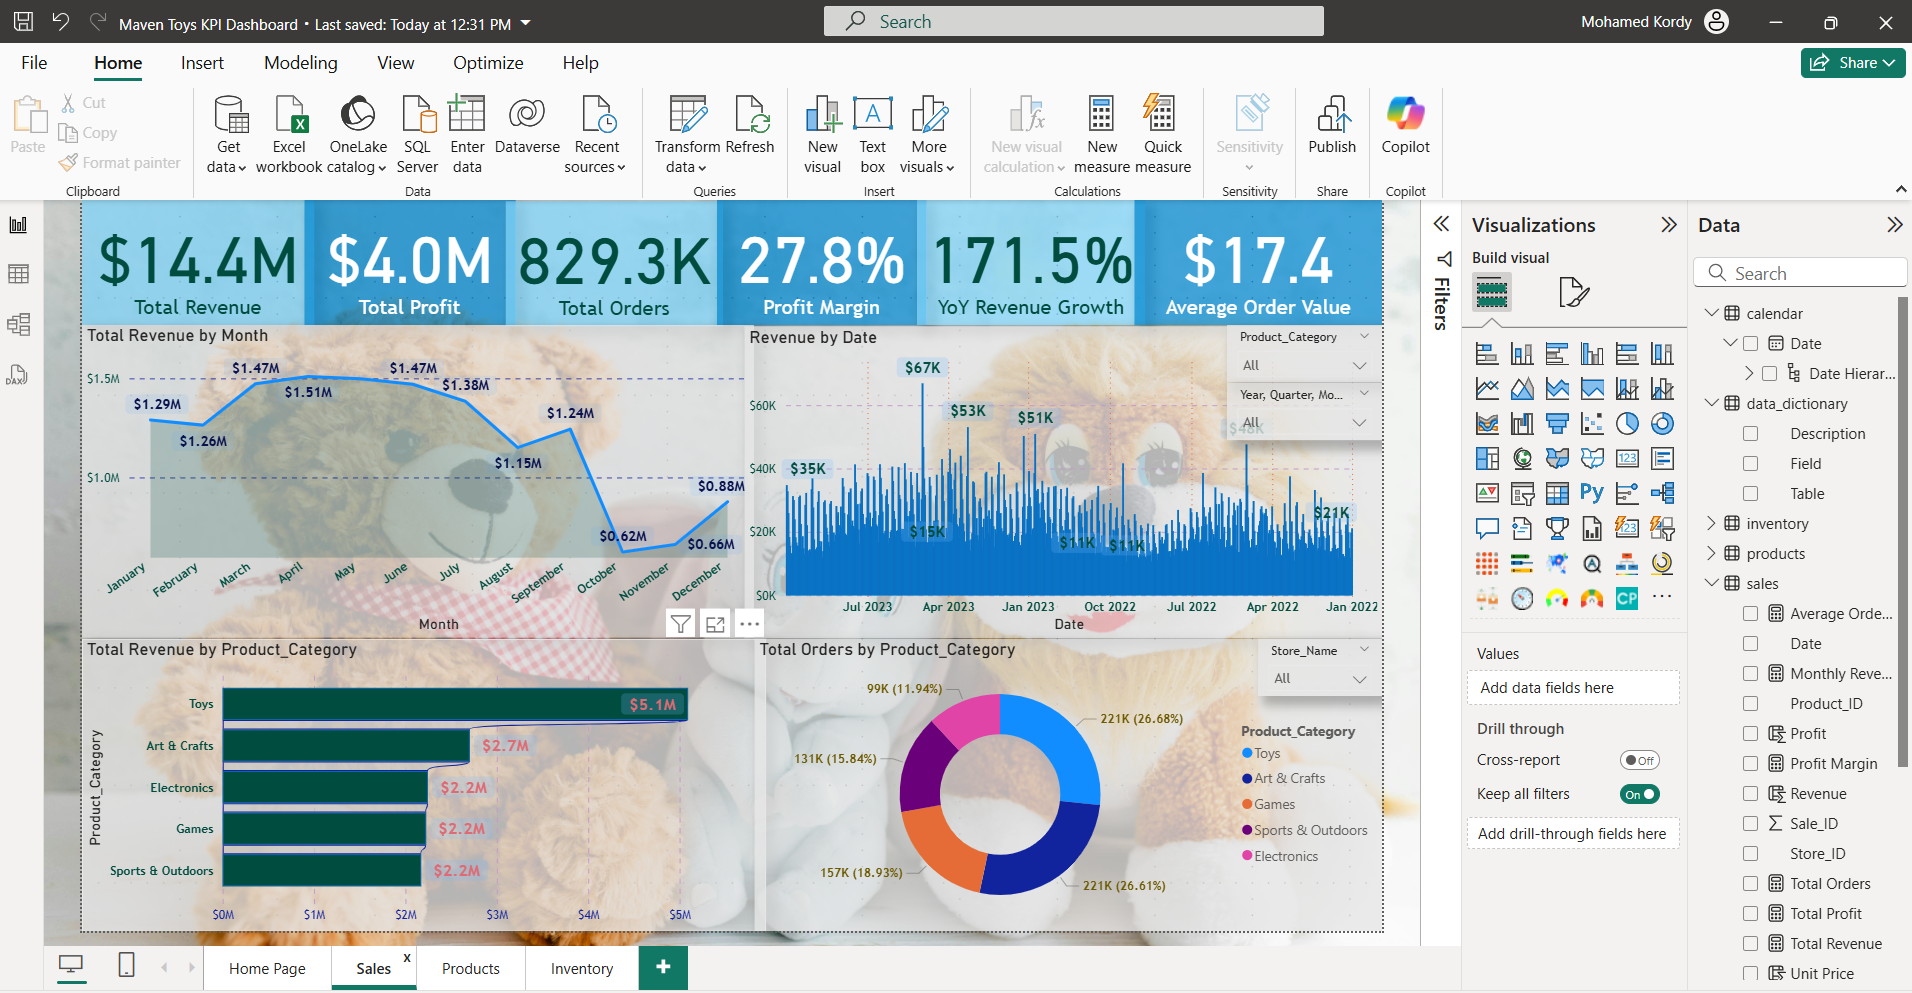Expand the Date Hierarchy node

pos(1749,373)
